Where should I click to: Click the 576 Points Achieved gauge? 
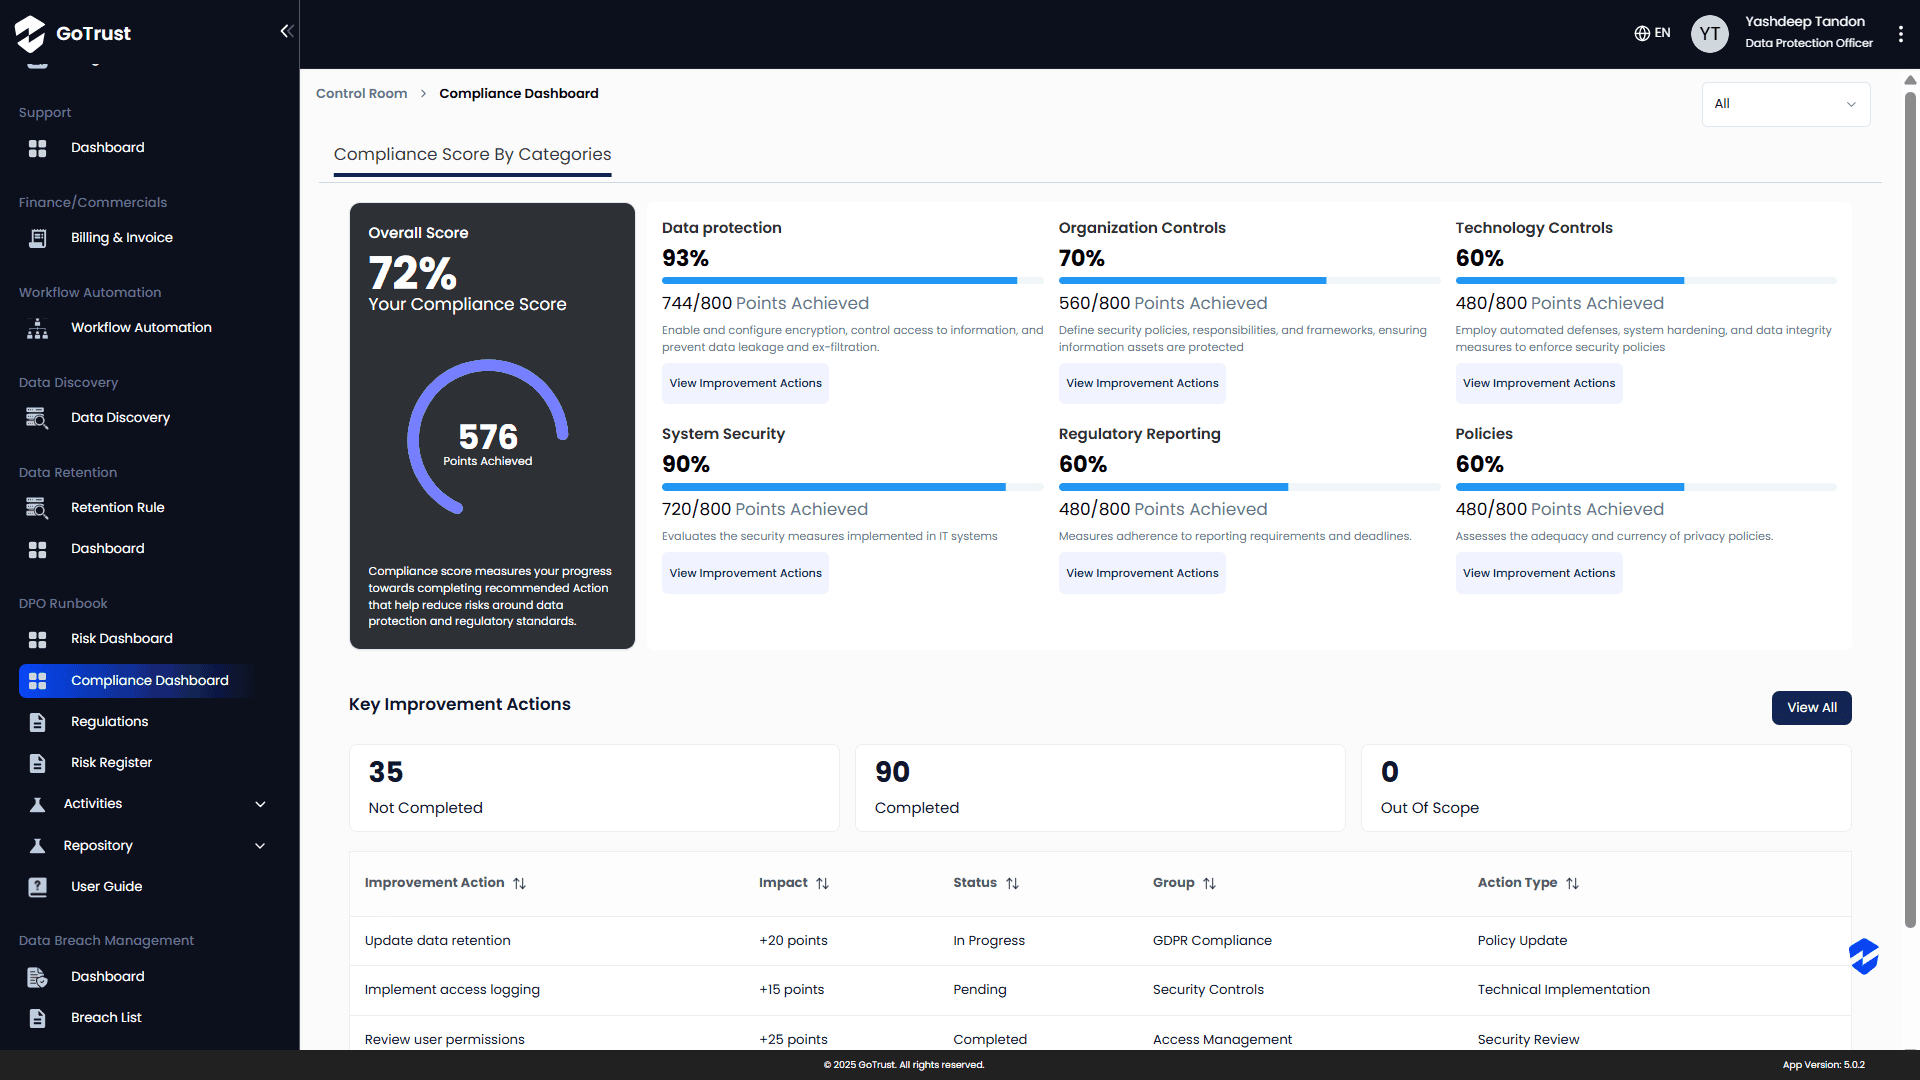pos(488,437)
